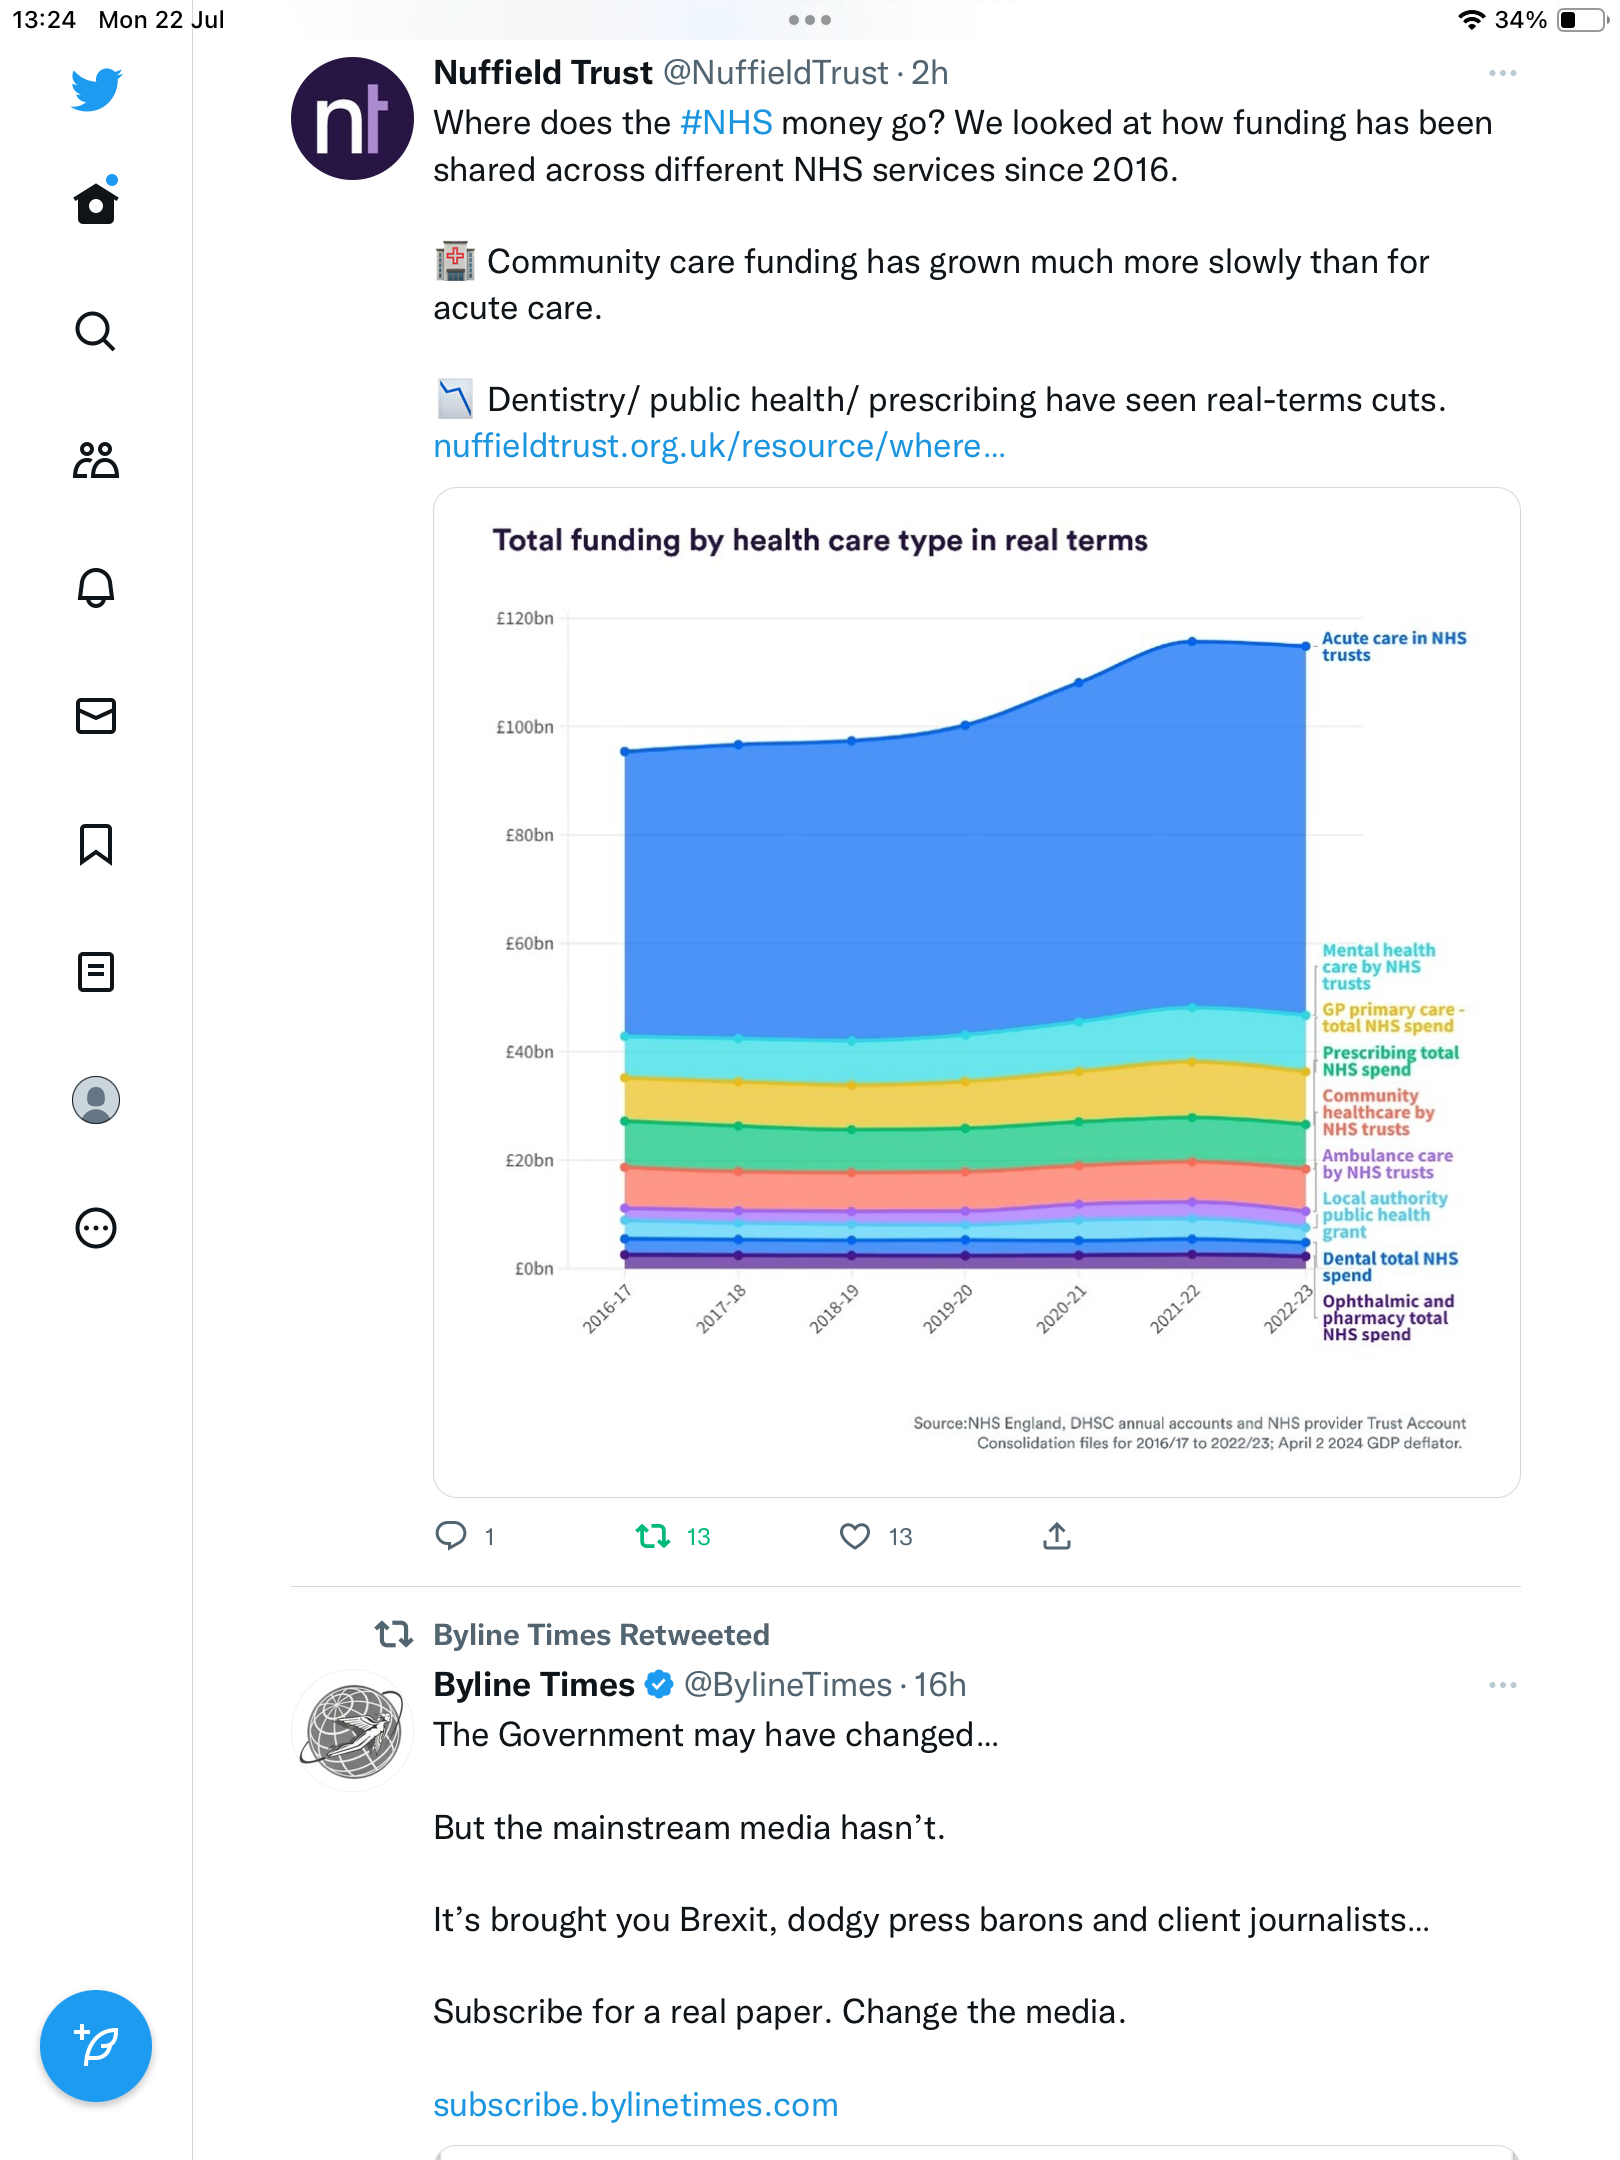Image resolution: width=1620 pixels, height=2160 pixels.
Task: Open the Messages envelope icon
Action: coord(96,716)
